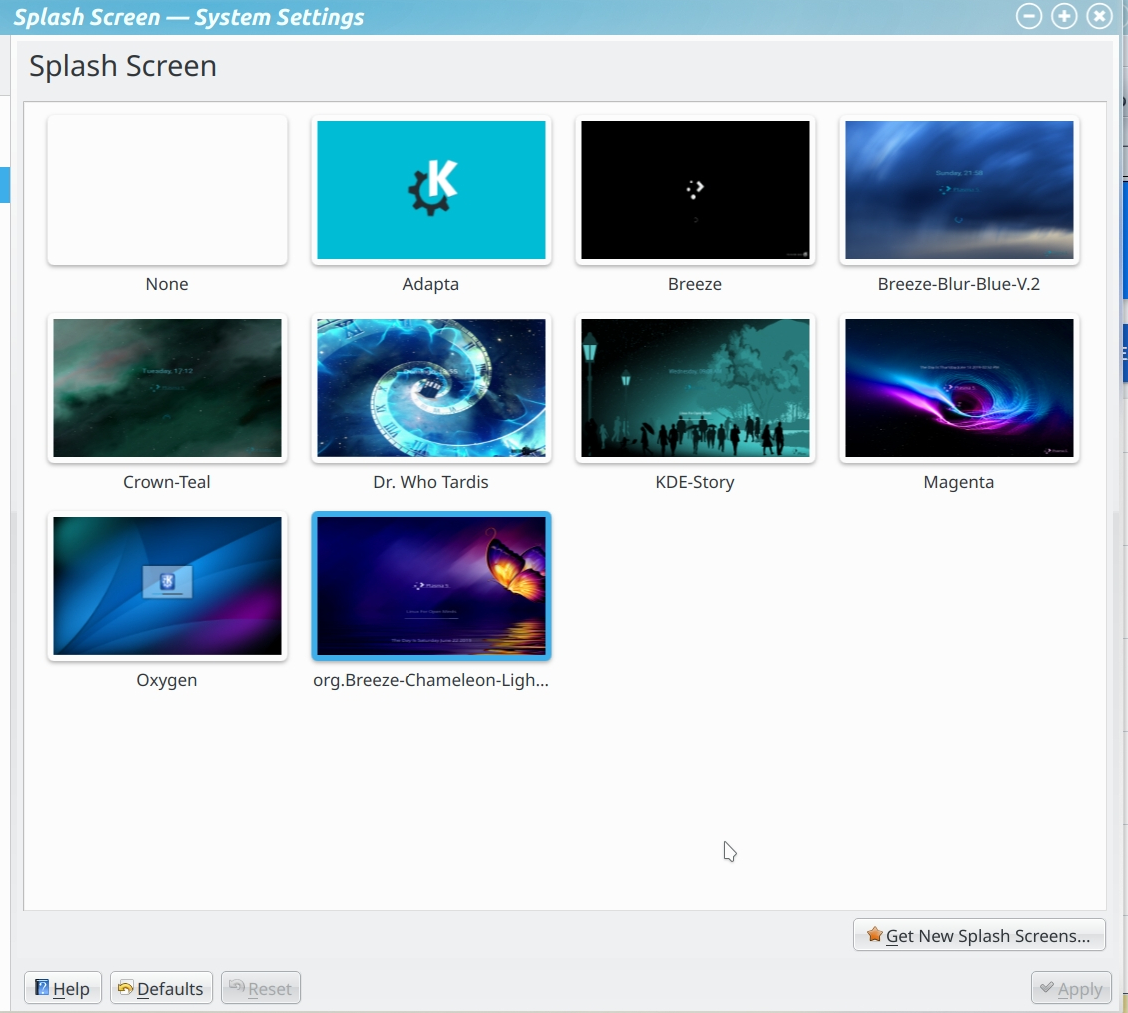1128x1013 pixels.
Task: Select the None option to disable splash screen
Action: [166, 190]
